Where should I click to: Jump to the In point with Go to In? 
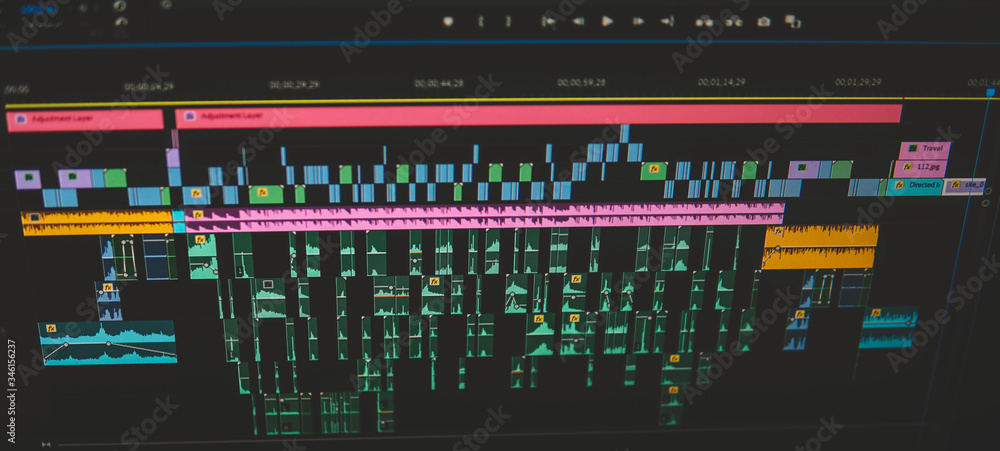click(548, 21)
